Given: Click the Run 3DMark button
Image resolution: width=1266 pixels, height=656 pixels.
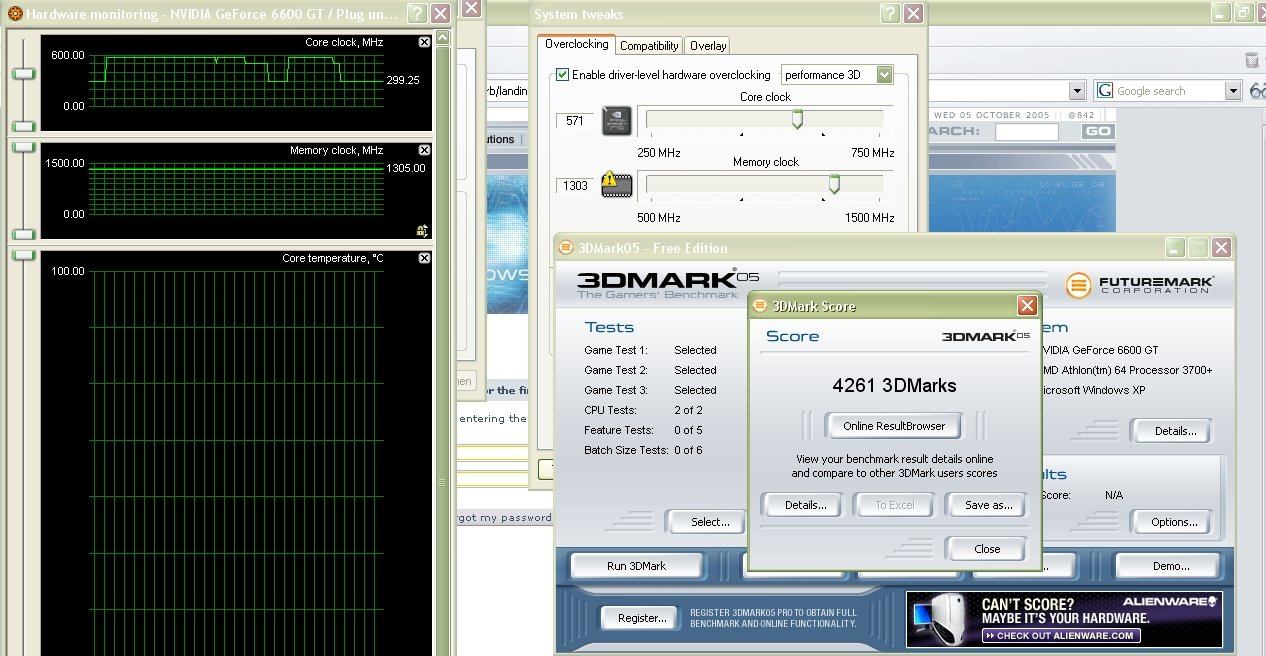Looking at the screenshot, I should (x=636, y=566).
